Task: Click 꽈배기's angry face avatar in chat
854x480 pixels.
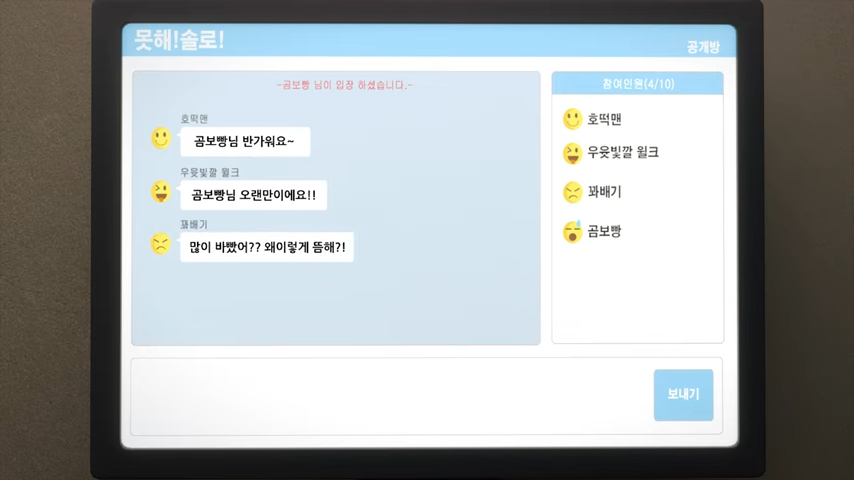Action: point(161,244)
